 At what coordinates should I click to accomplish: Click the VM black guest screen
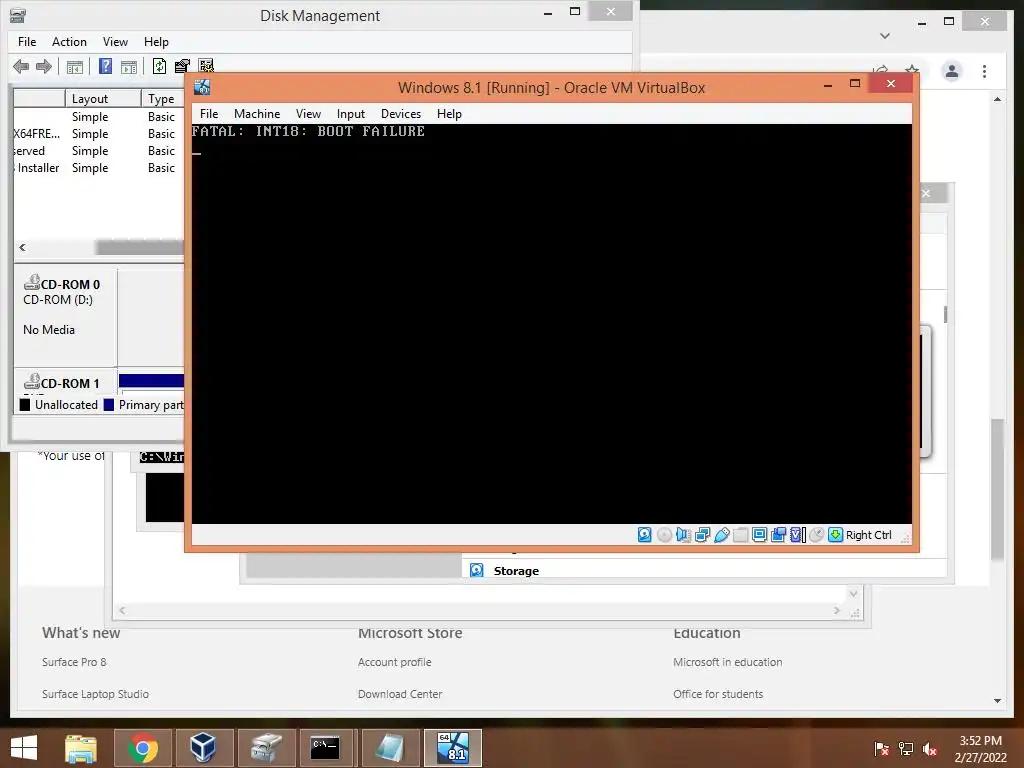(551, 324)
